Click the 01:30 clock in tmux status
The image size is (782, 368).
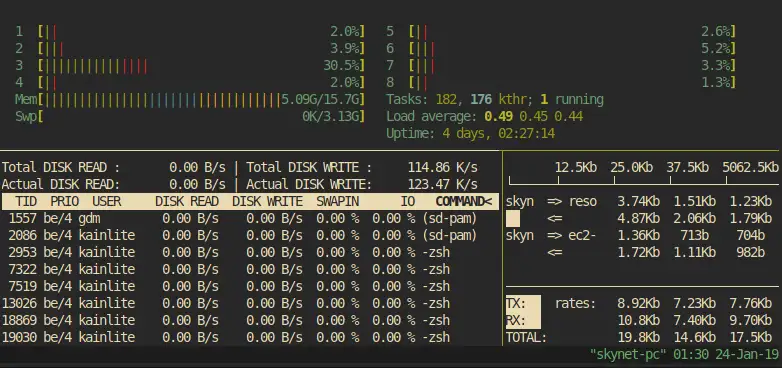click(691, 355)
